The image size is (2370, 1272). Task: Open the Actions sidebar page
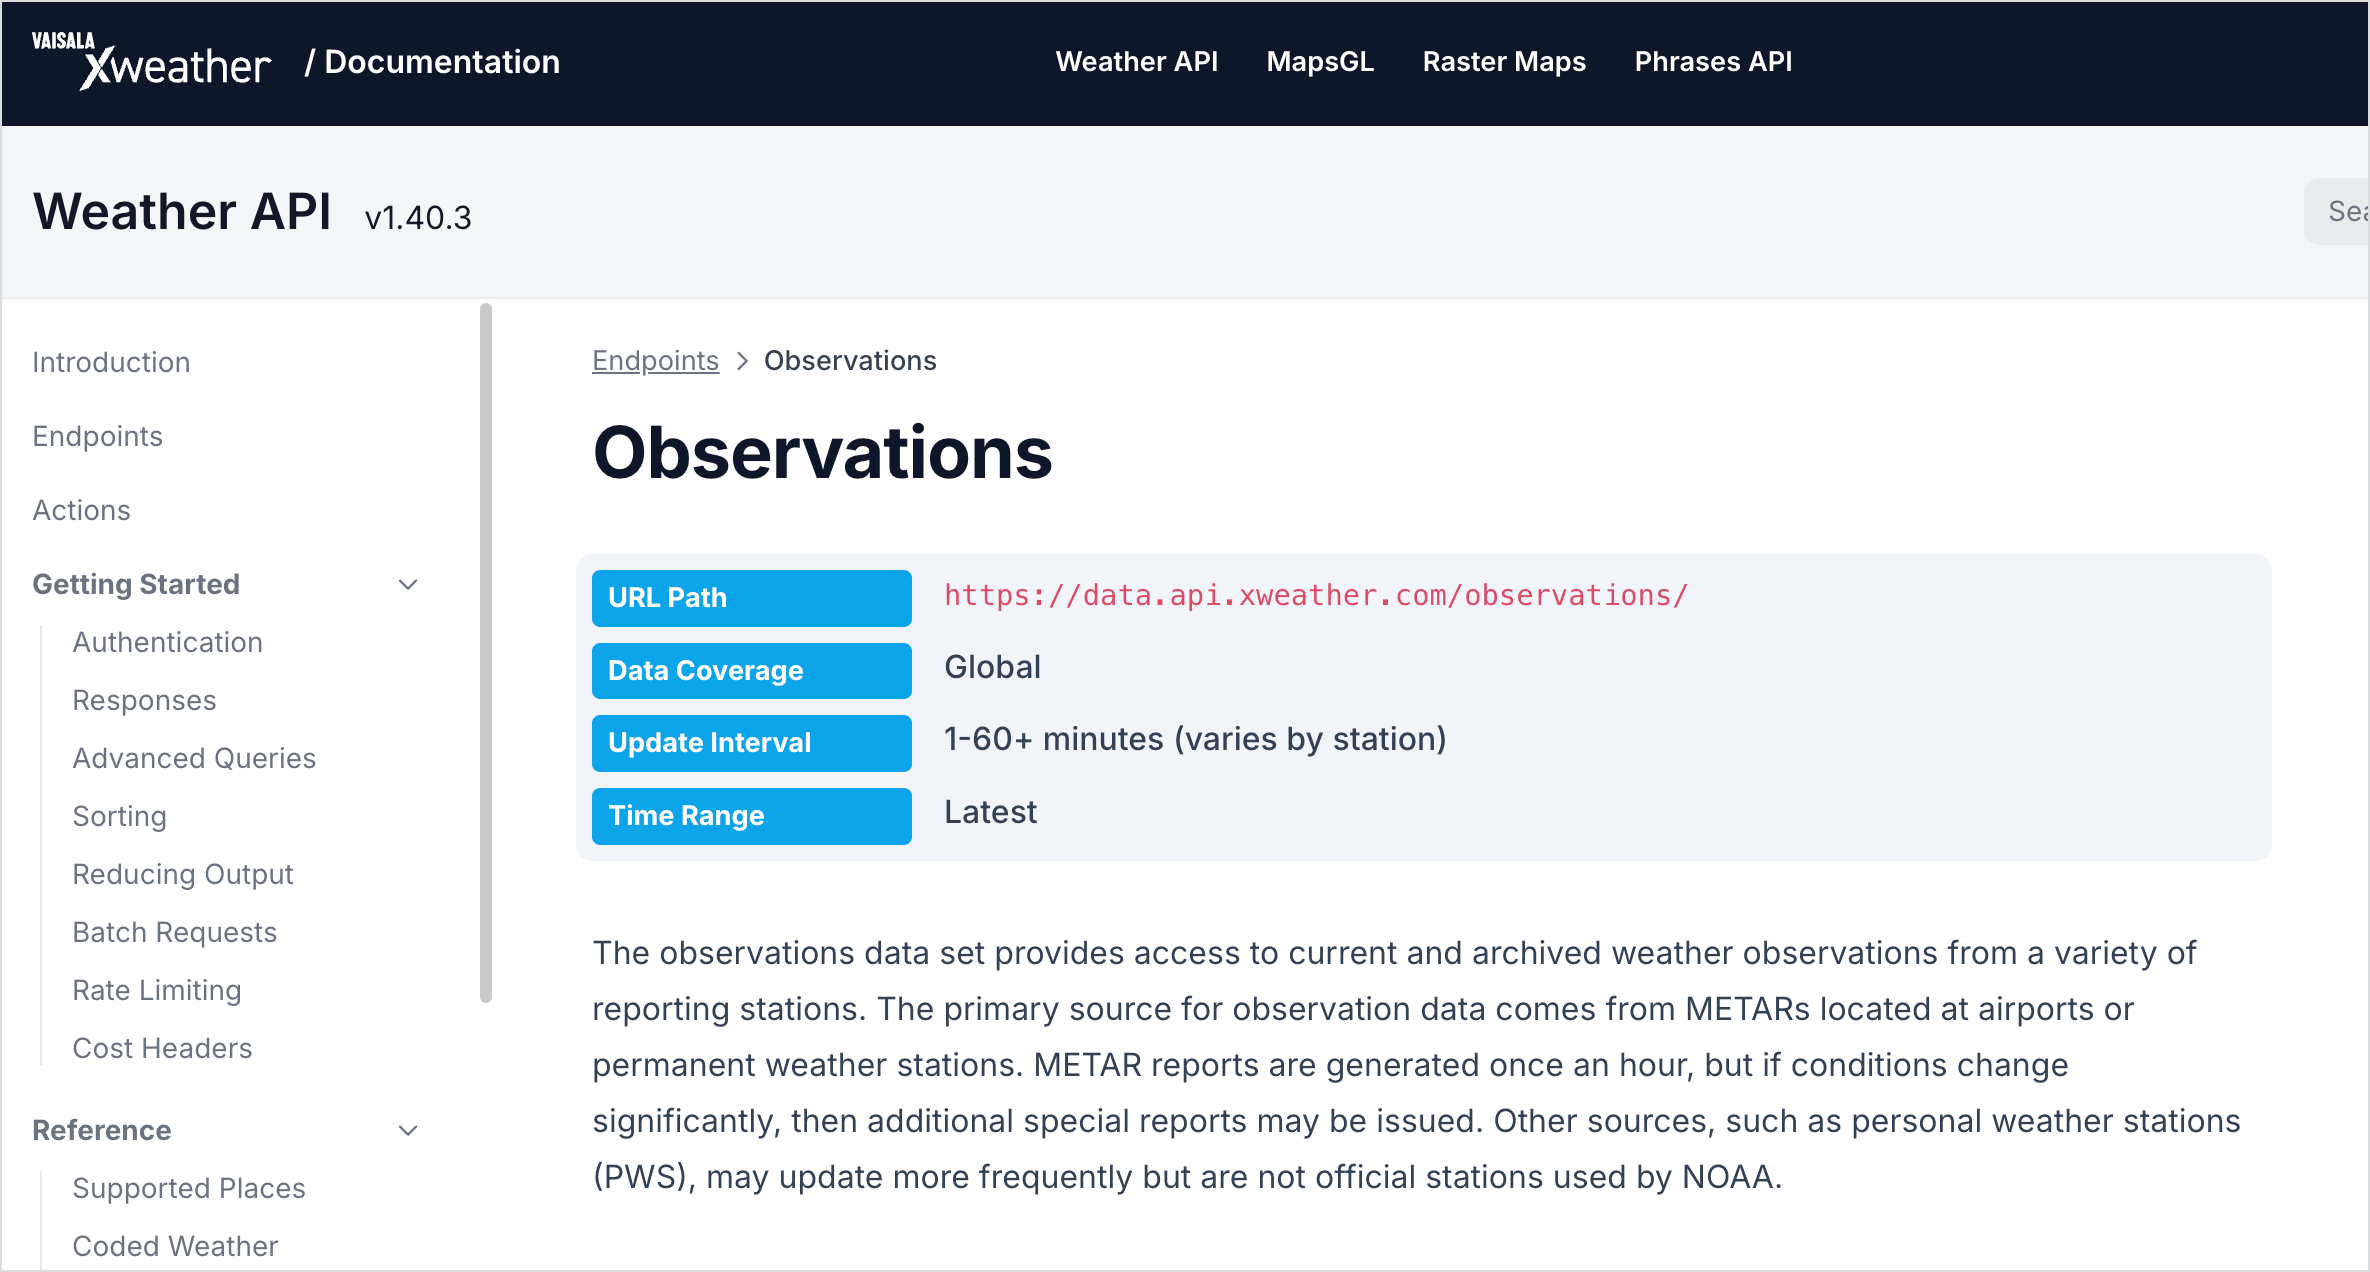(81, 510)
